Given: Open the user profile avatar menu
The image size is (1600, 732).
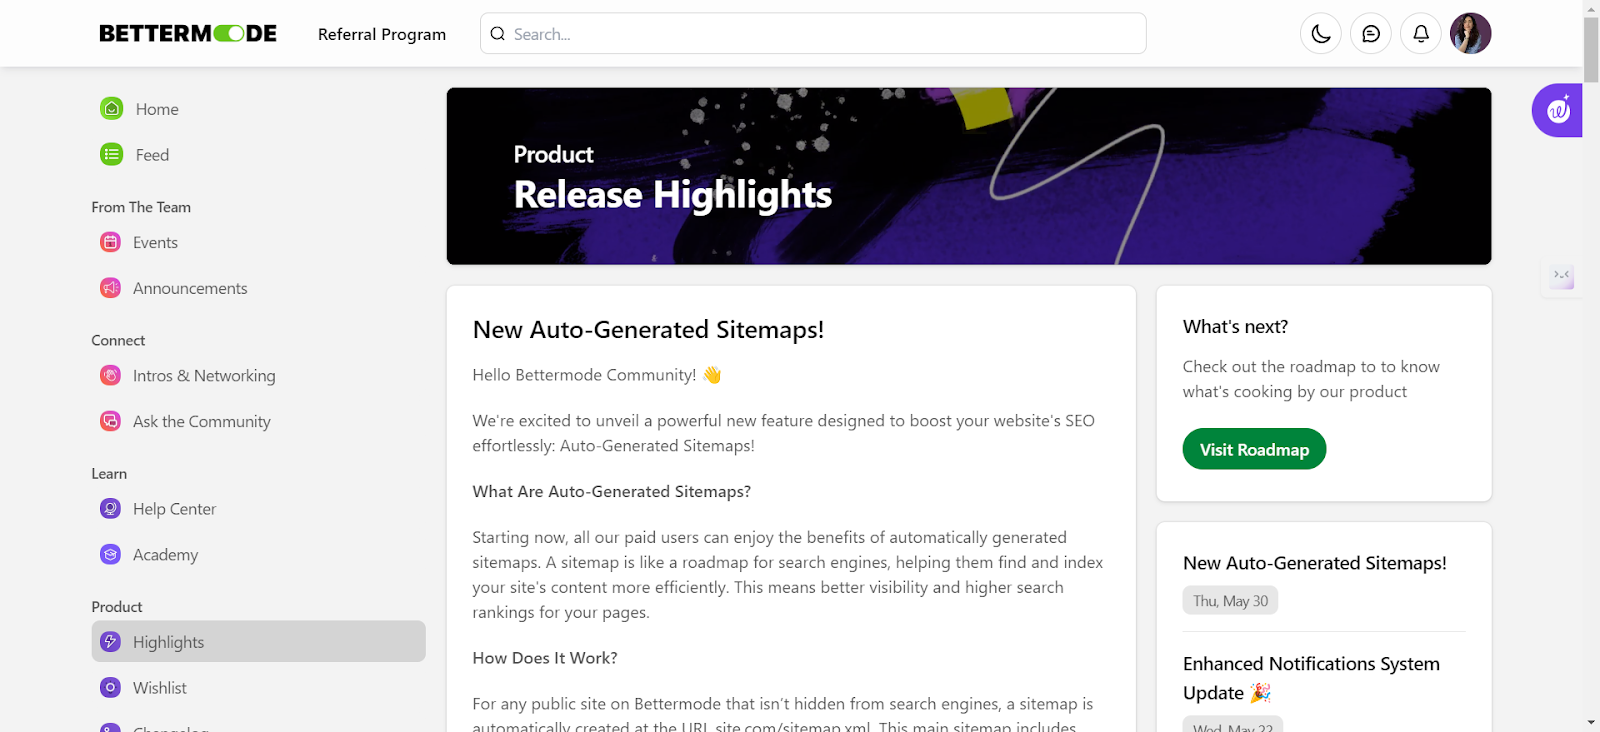Looking at the screenshot, I should [x=1471, y=34].
